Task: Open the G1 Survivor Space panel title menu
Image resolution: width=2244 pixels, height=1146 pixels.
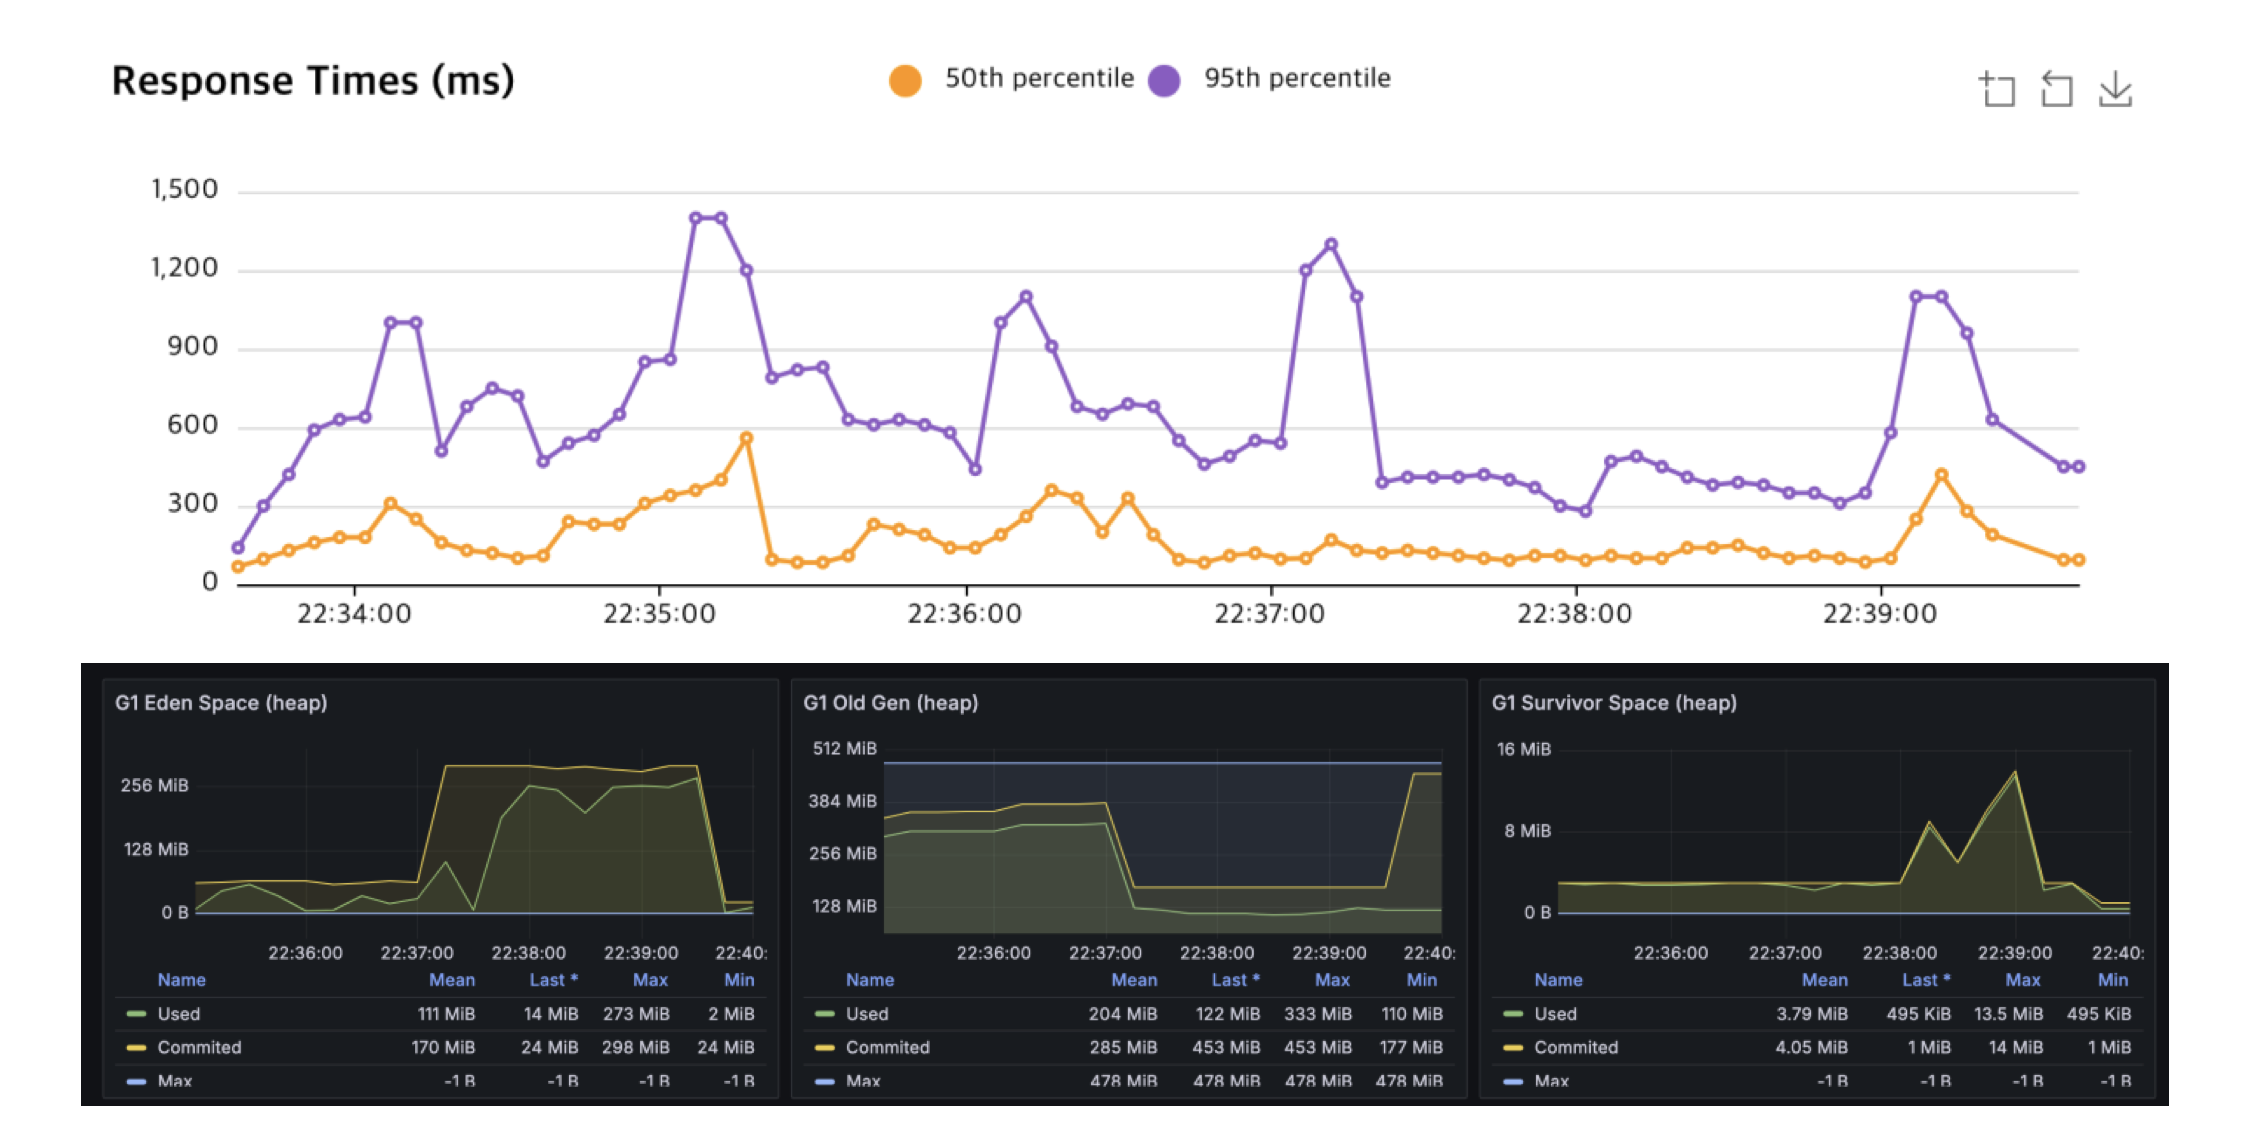Action: coord(1613,703)
